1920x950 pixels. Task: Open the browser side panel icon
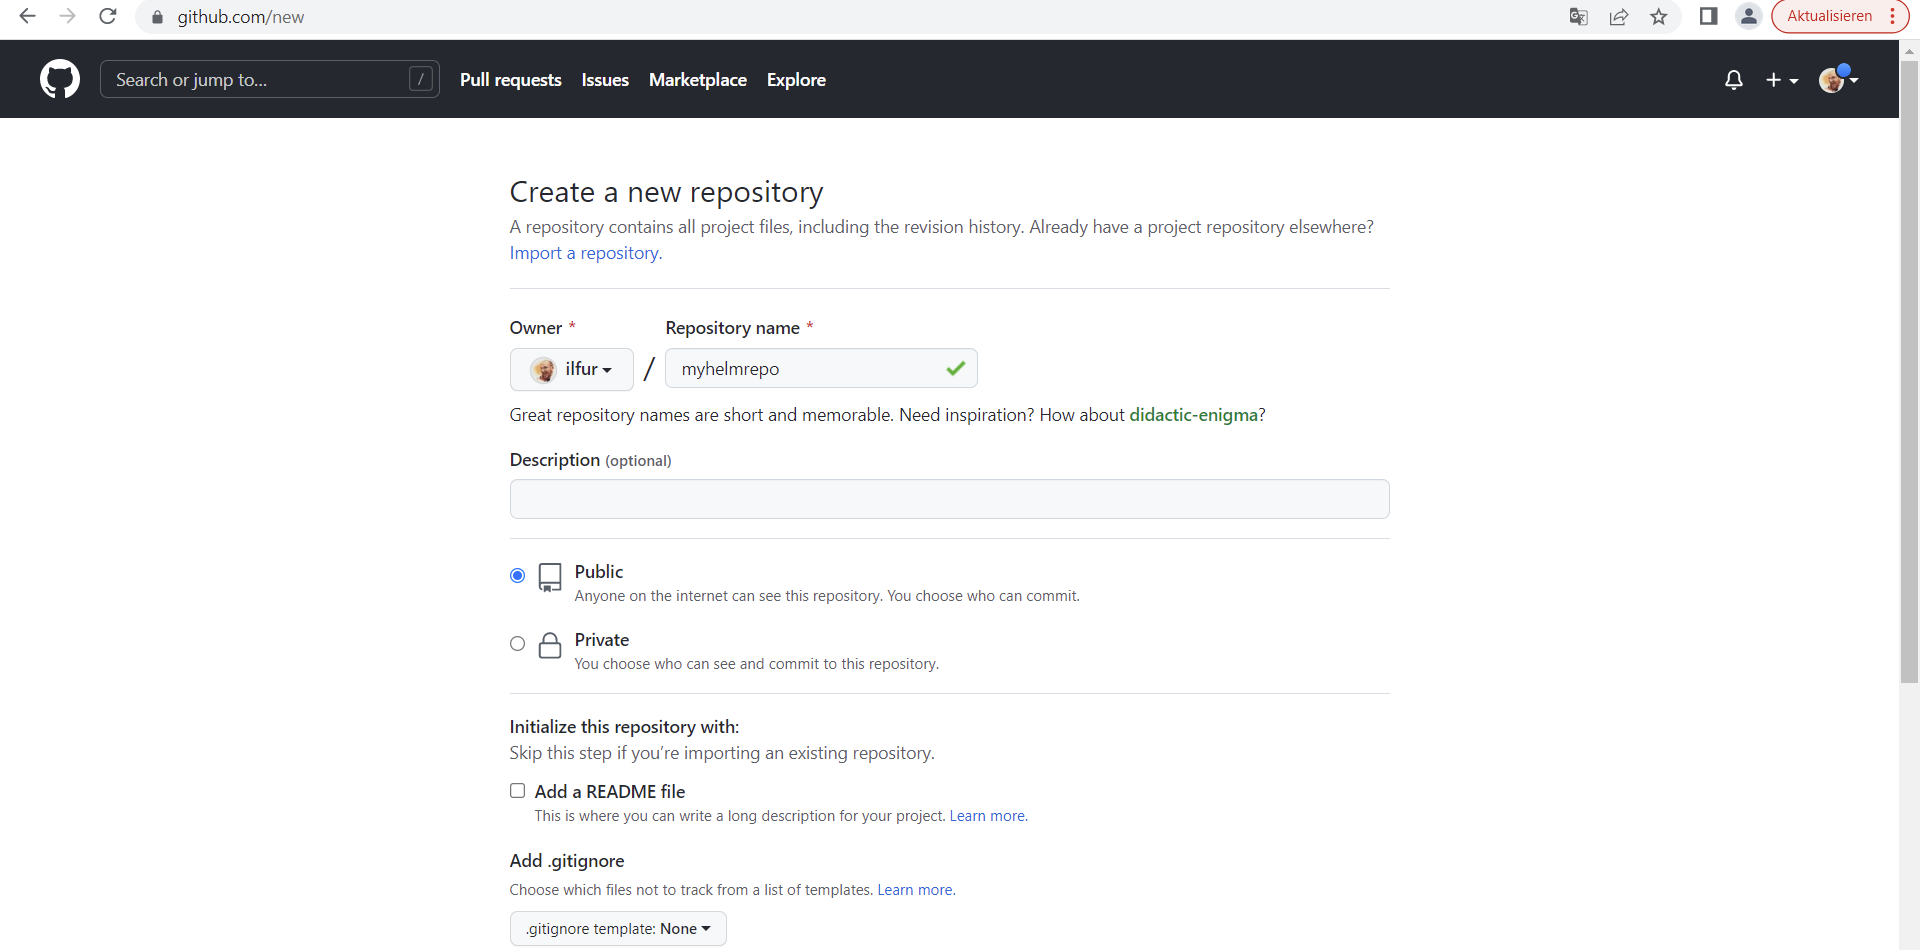tap(1708, 16)
